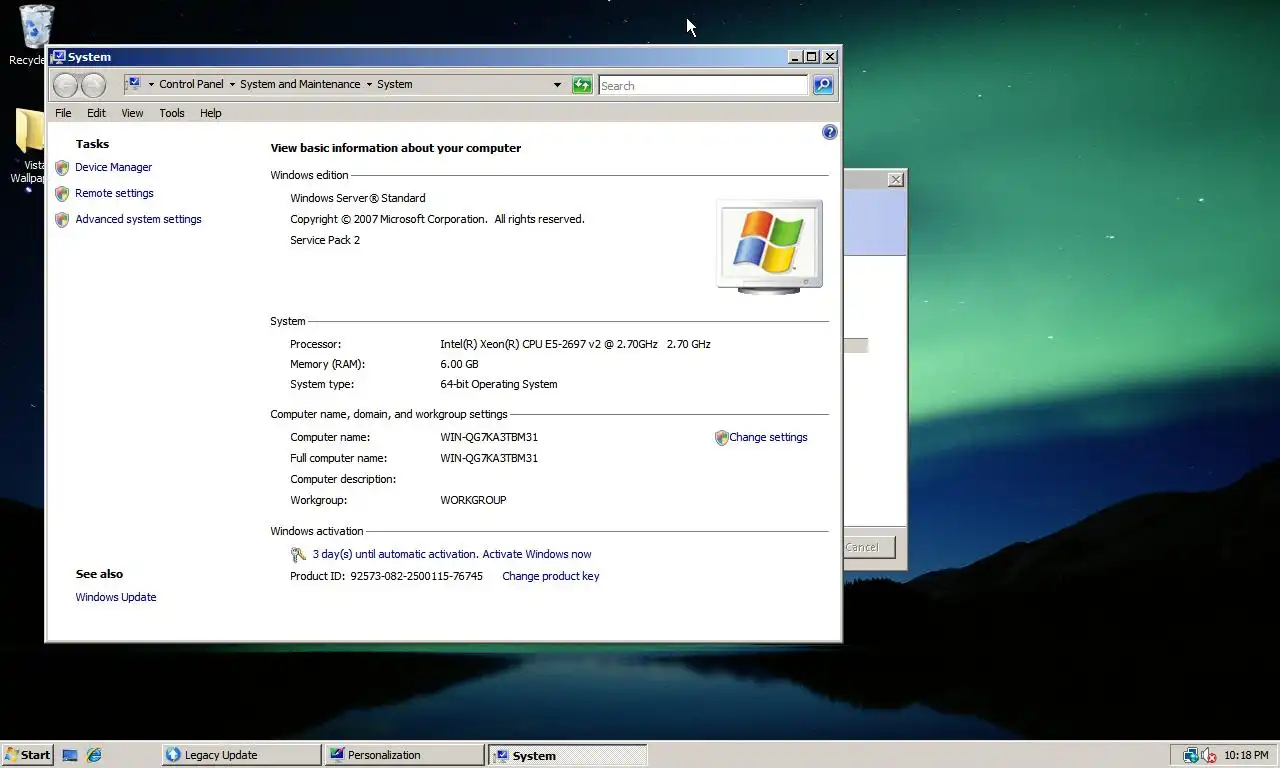This screenshot has width=1280, height=768.
Task: Click Show Desktop quick launch icon
Action: [x=70, y=756]
